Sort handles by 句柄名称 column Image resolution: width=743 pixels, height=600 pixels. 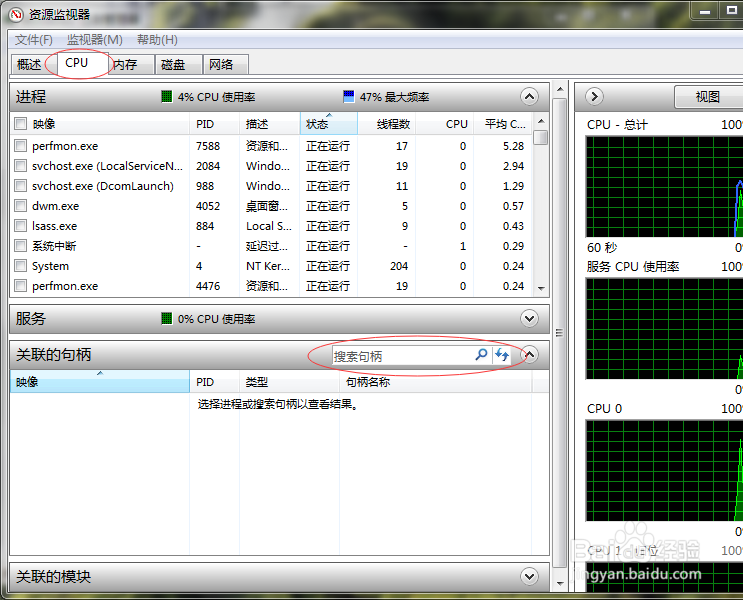tap(436, 382)
